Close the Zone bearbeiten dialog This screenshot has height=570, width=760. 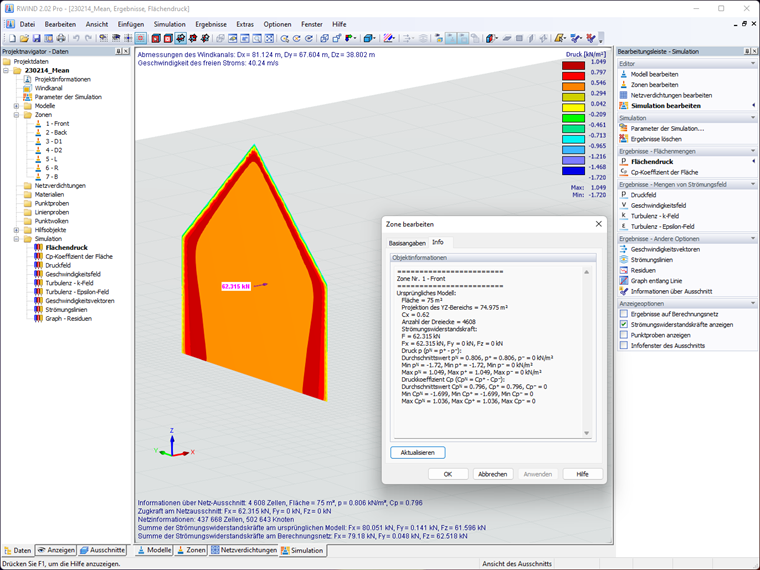click(x=599, y=224)
